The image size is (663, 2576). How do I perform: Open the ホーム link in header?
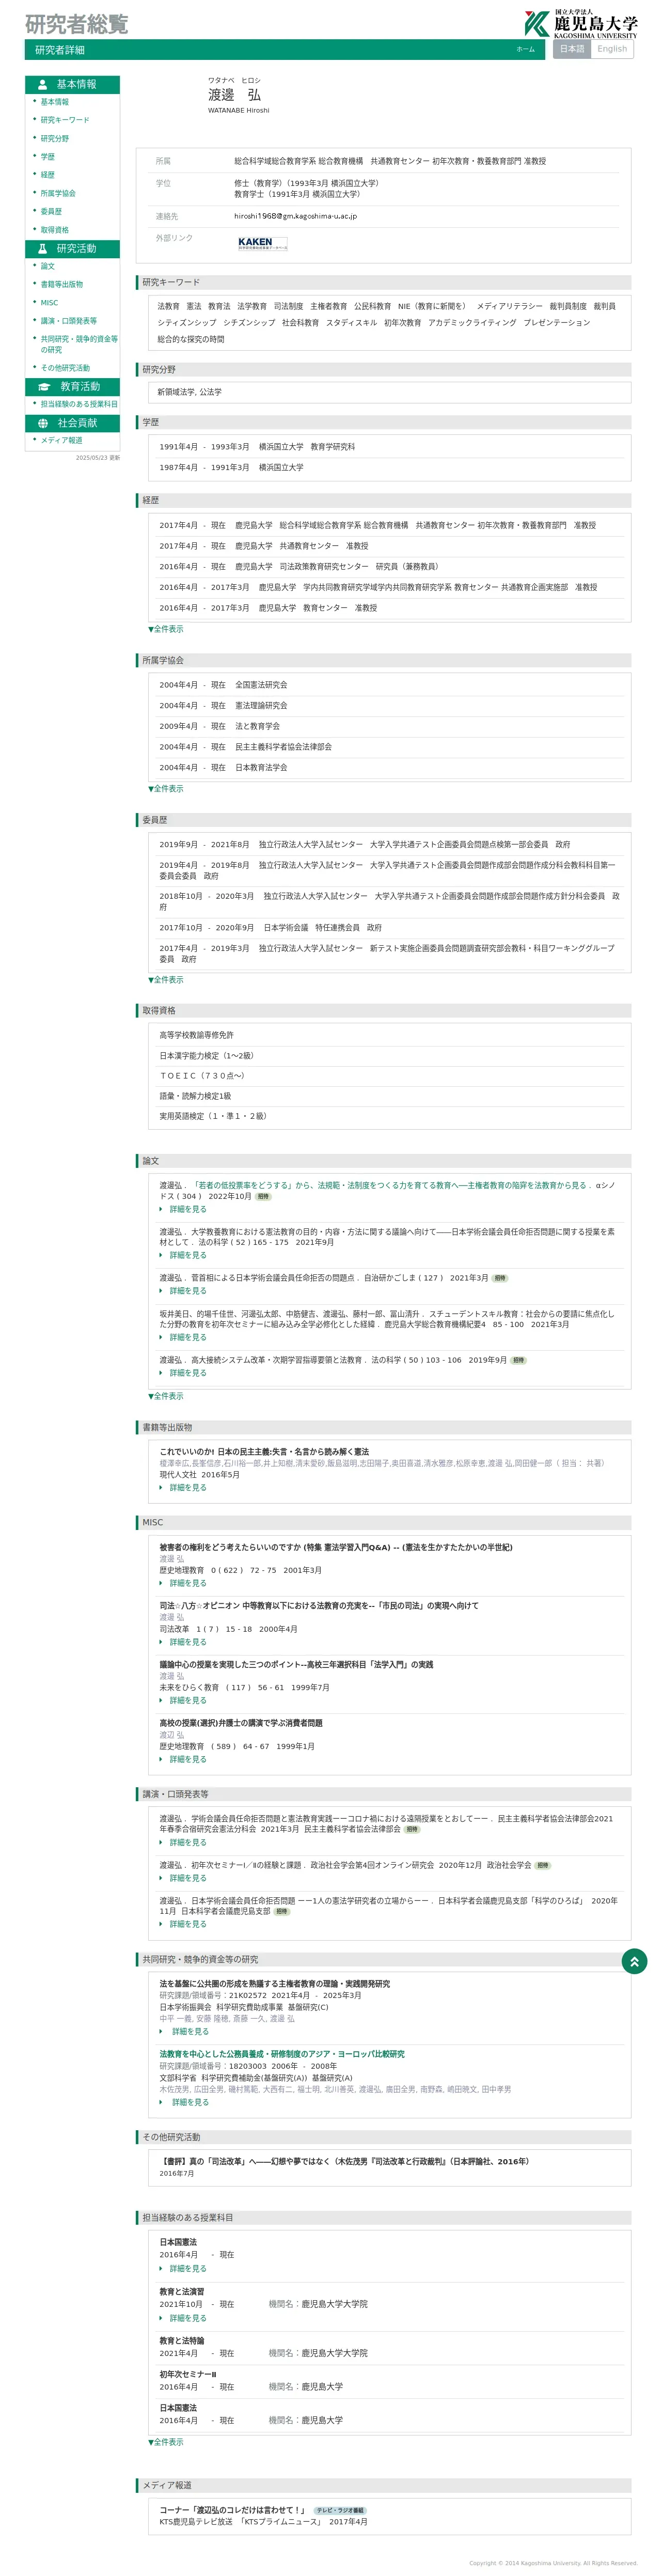click(525, 49)
